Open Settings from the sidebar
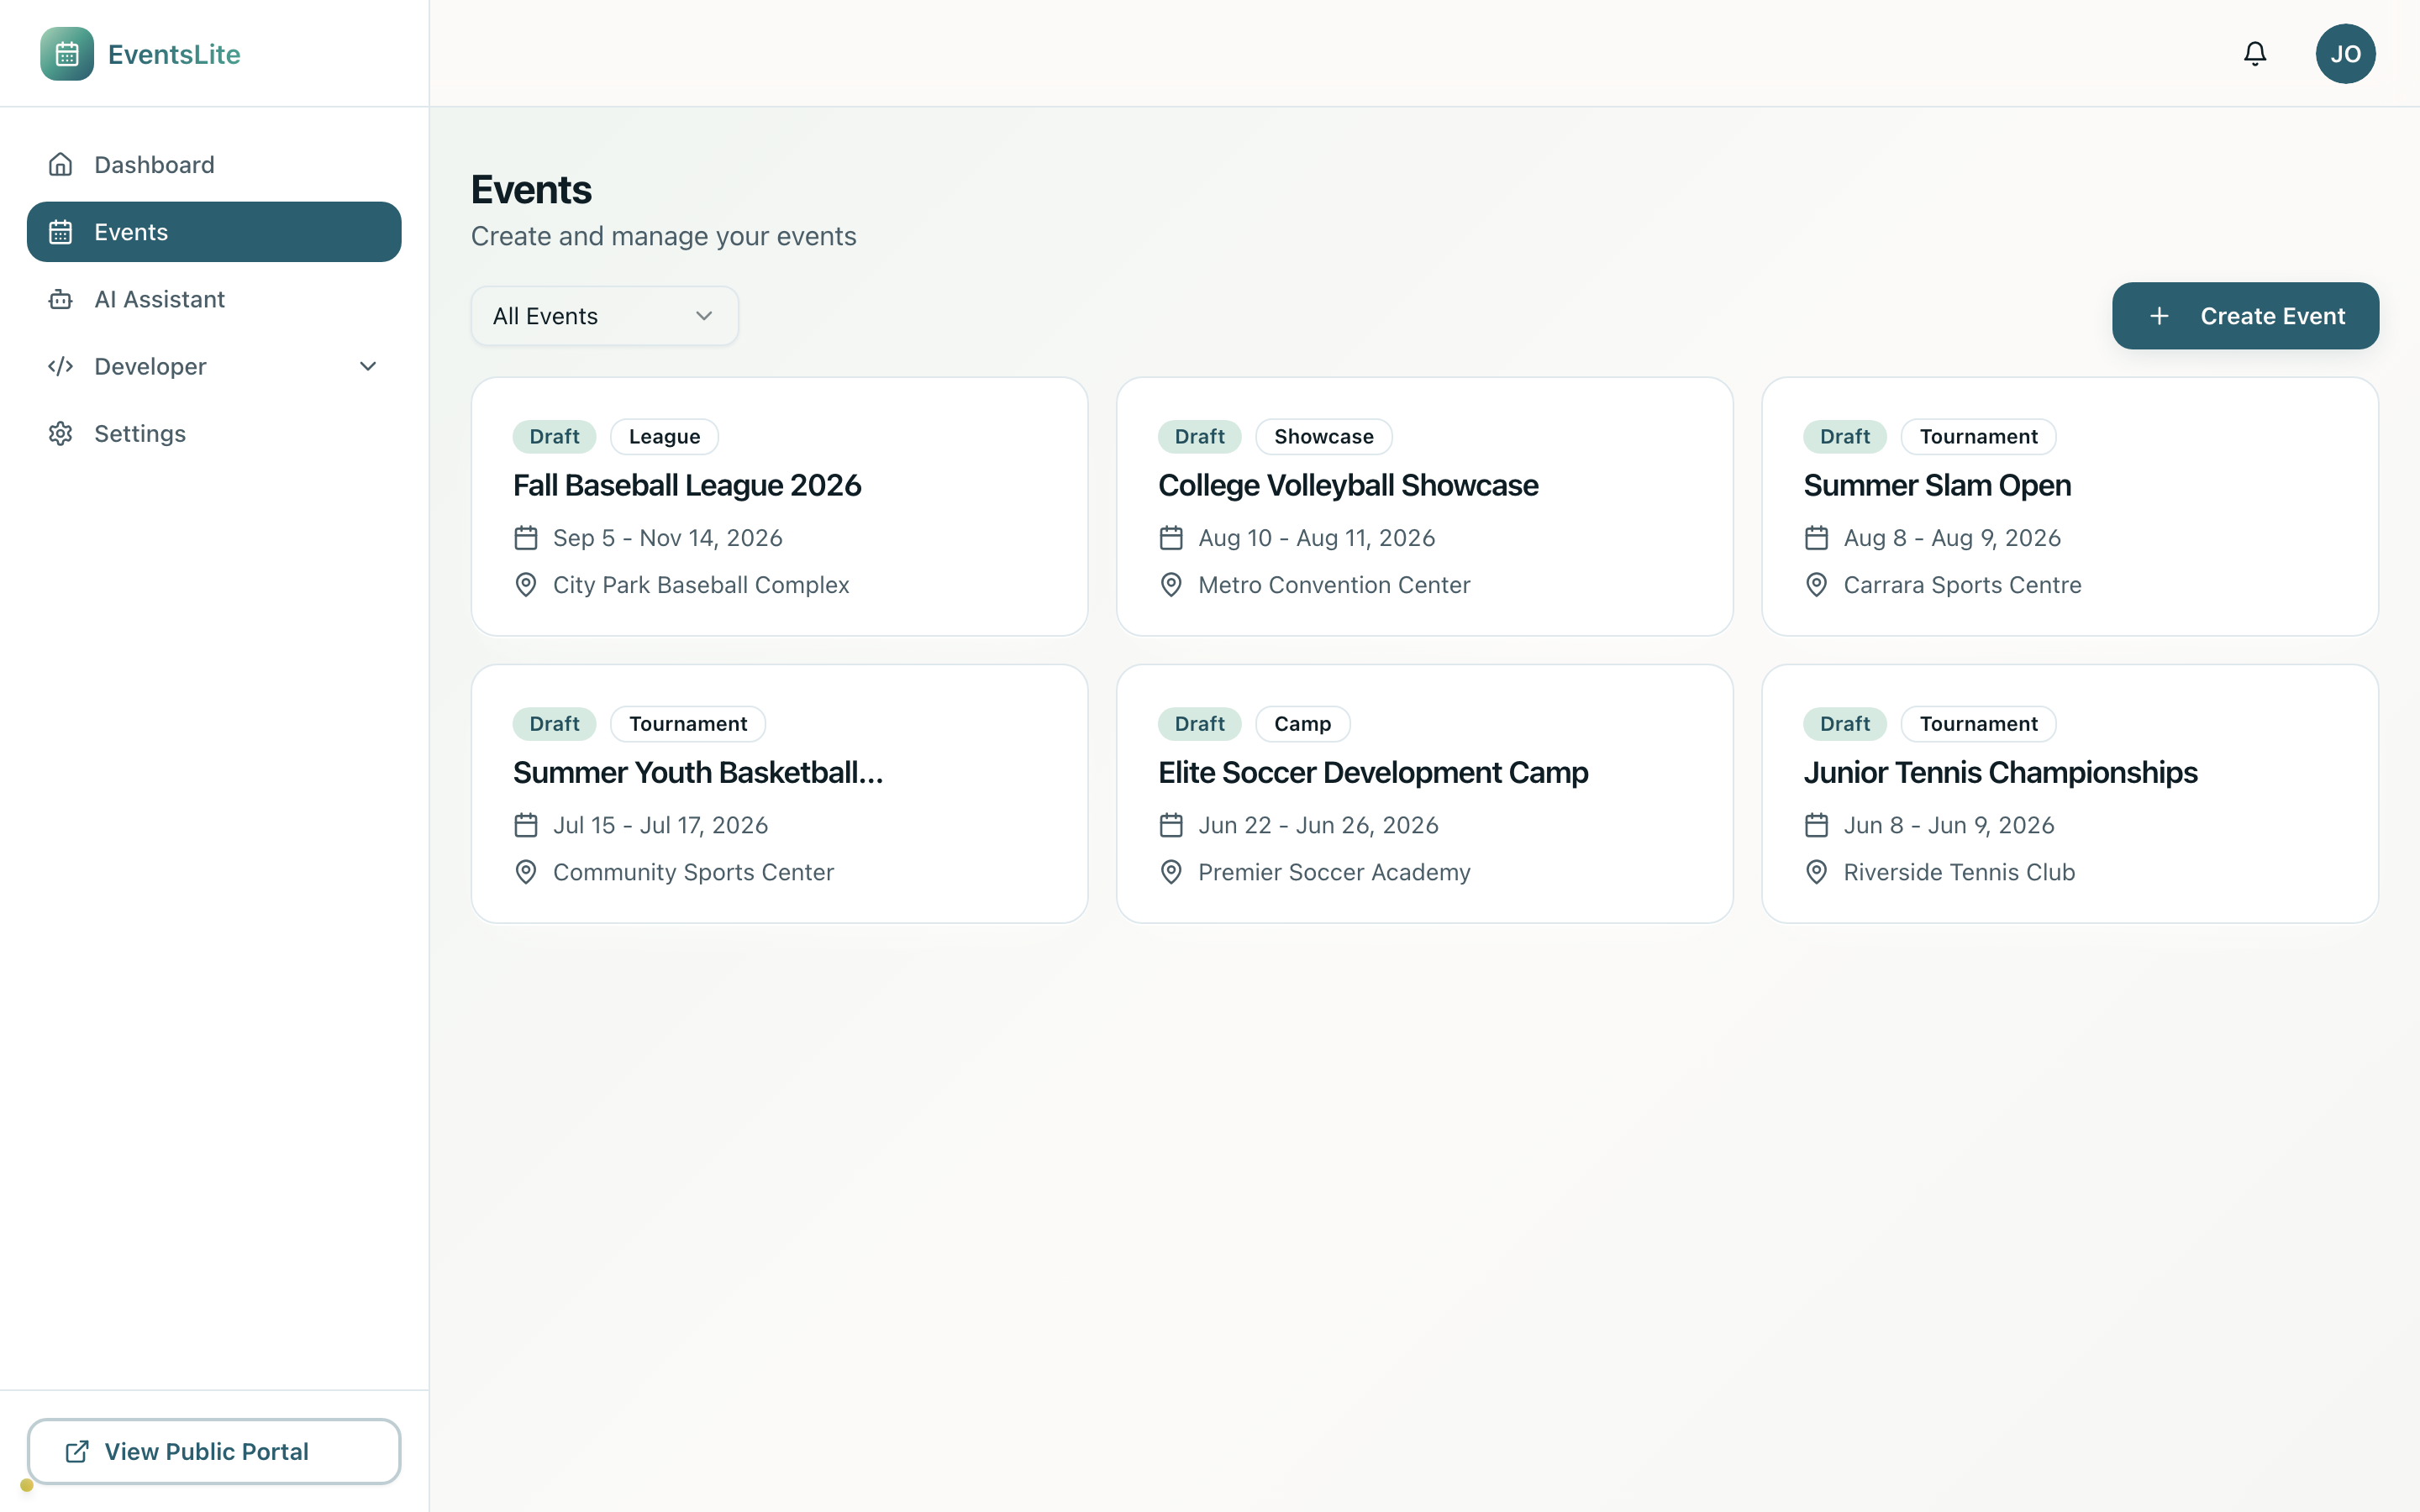Viewport: 2420px width, 1512px height. pyautogui.click(x=214, y=433)
